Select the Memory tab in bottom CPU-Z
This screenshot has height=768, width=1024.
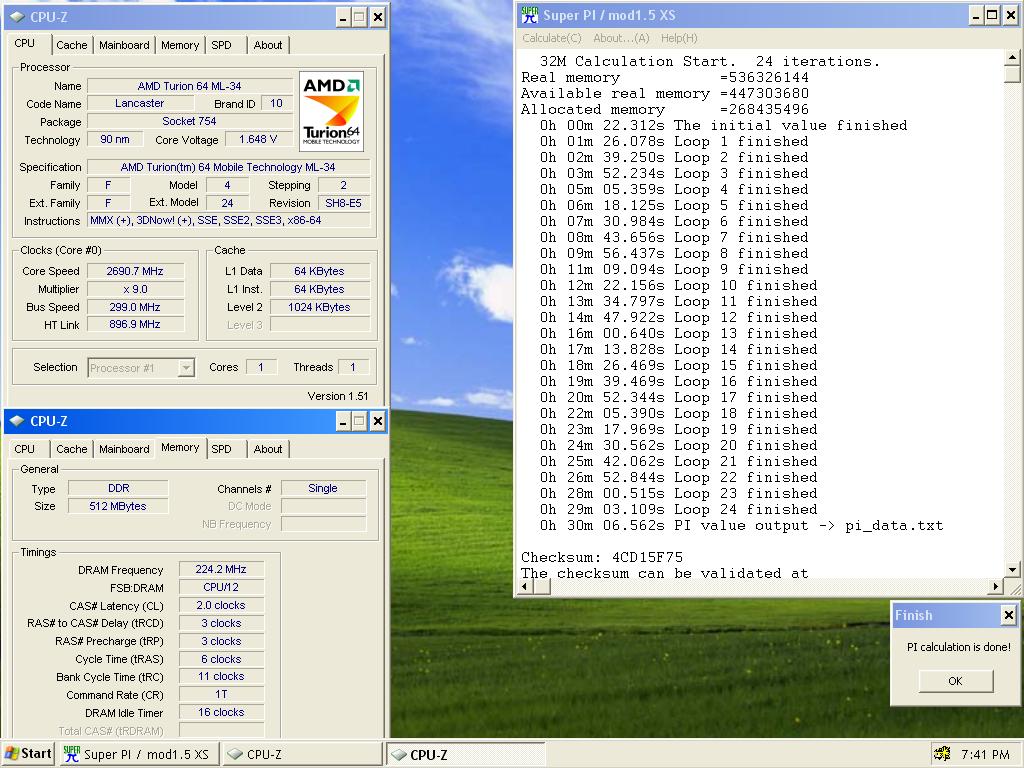click(180, 447)
